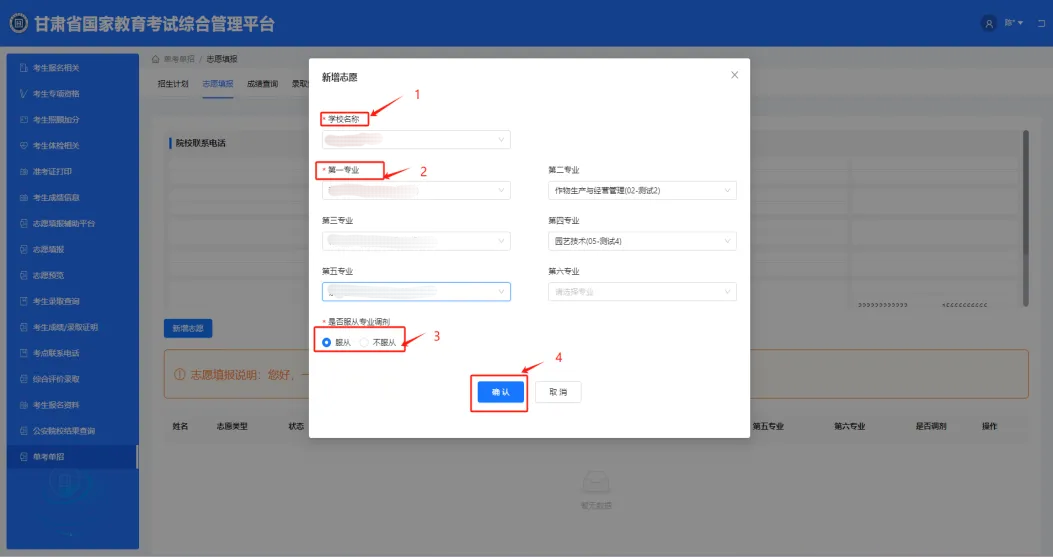This screenshot has height=557, width=1053.
Task: Click the 考生专项资格 sidebar icon
Action: coord(23,94)
